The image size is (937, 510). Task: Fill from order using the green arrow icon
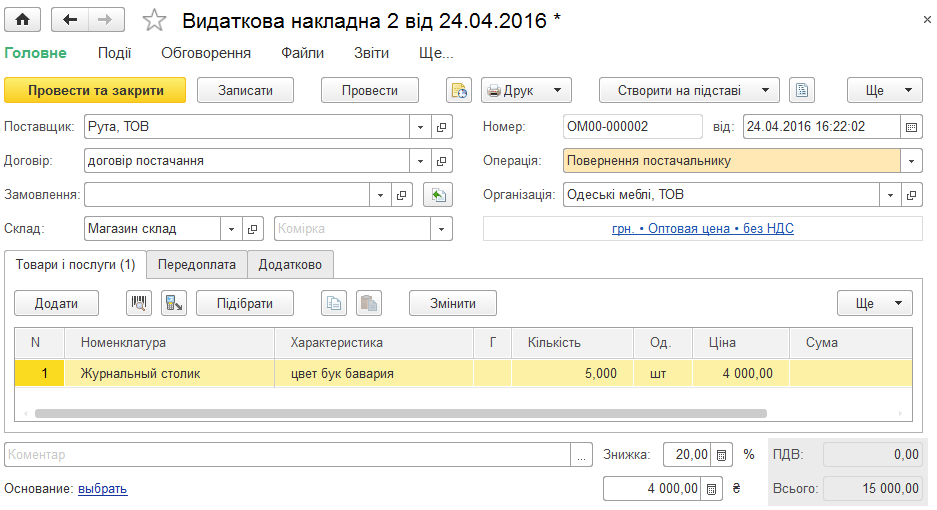[x=438, y=195]
